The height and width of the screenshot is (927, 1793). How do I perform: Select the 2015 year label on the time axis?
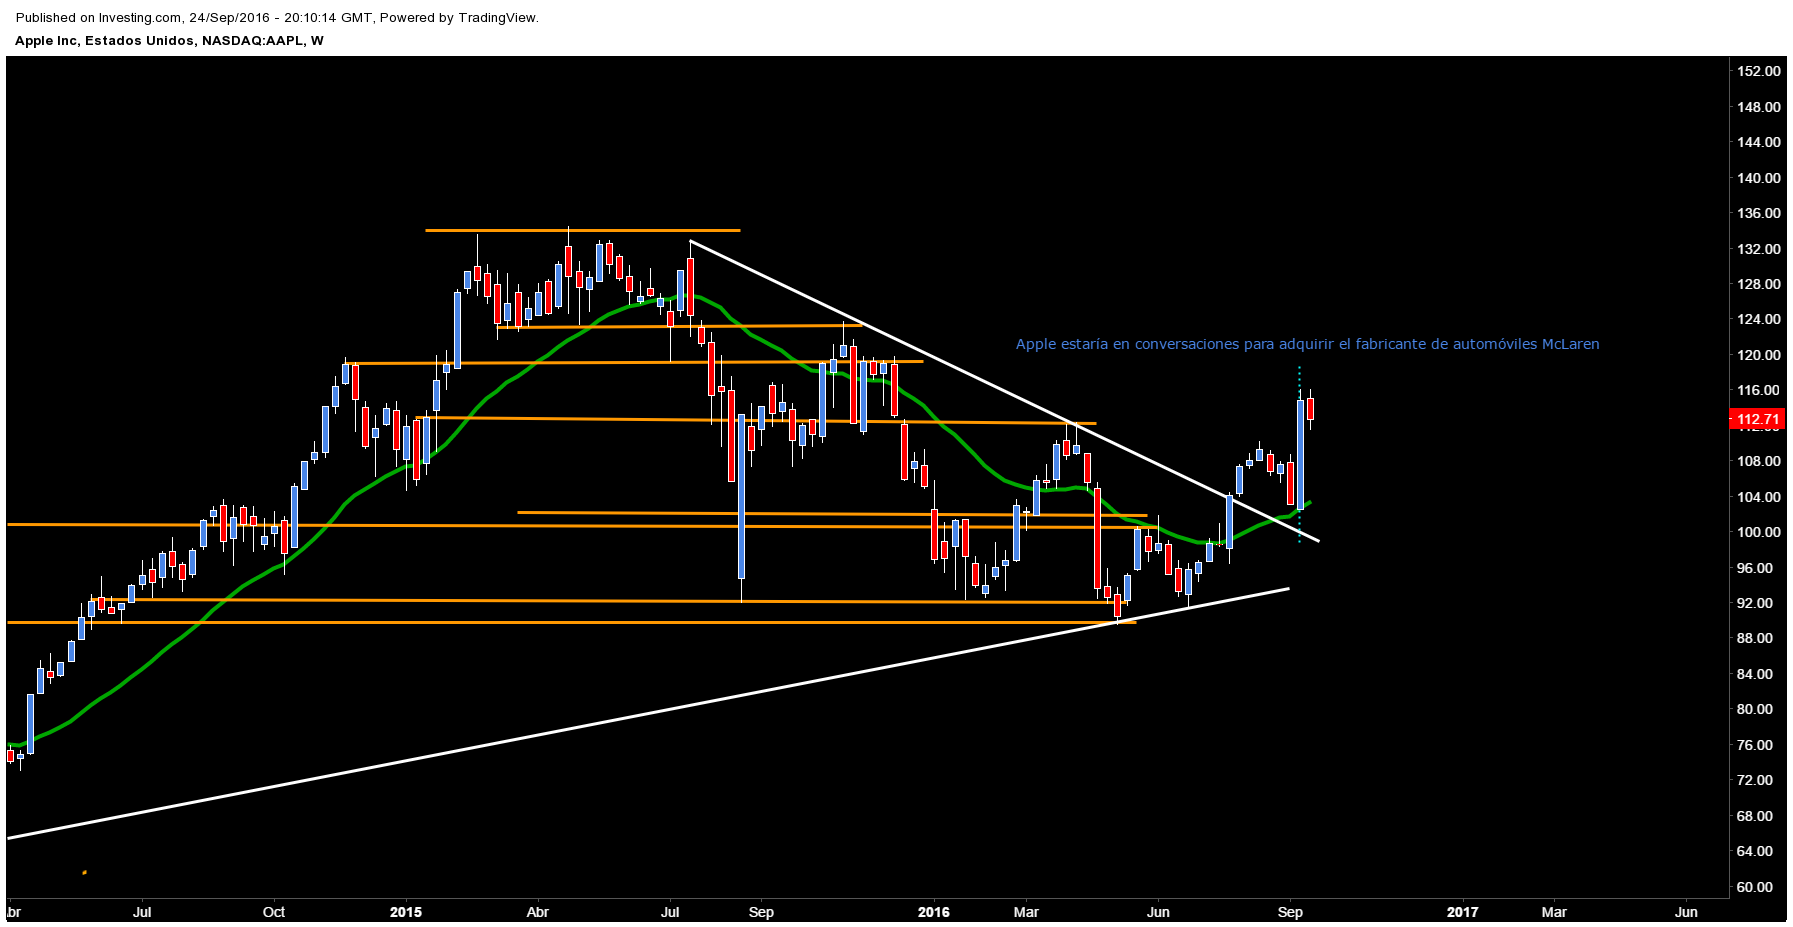406,912
